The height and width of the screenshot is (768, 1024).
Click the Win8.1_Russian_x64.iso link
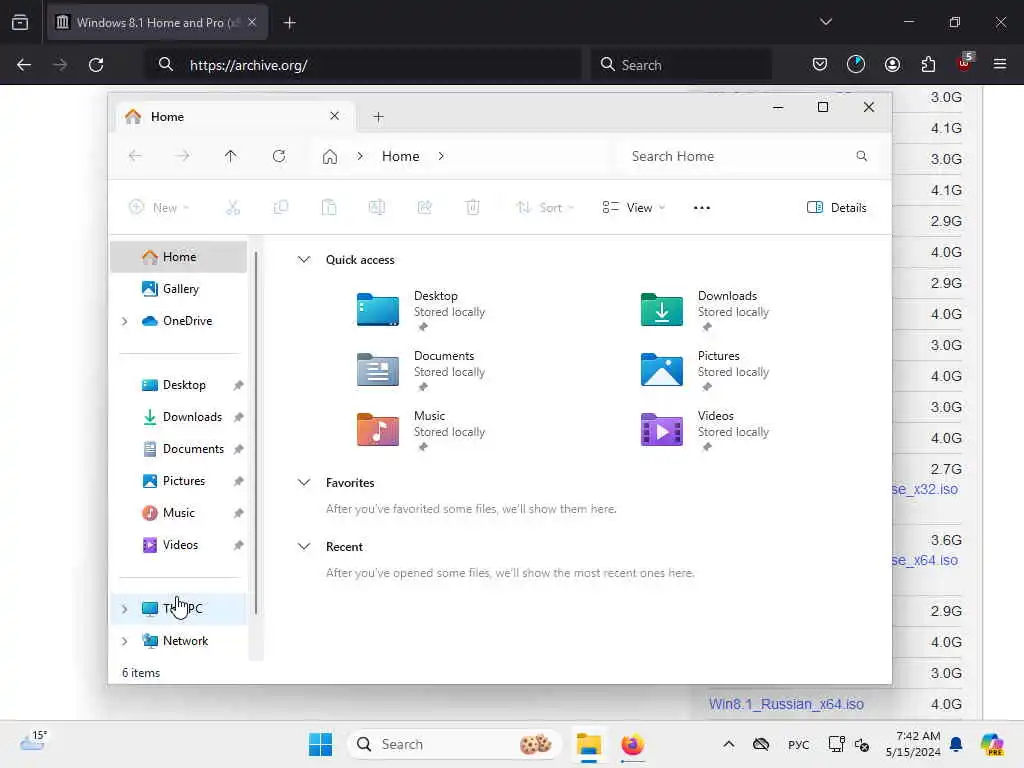pyautogui.click(x=786, y=704)
